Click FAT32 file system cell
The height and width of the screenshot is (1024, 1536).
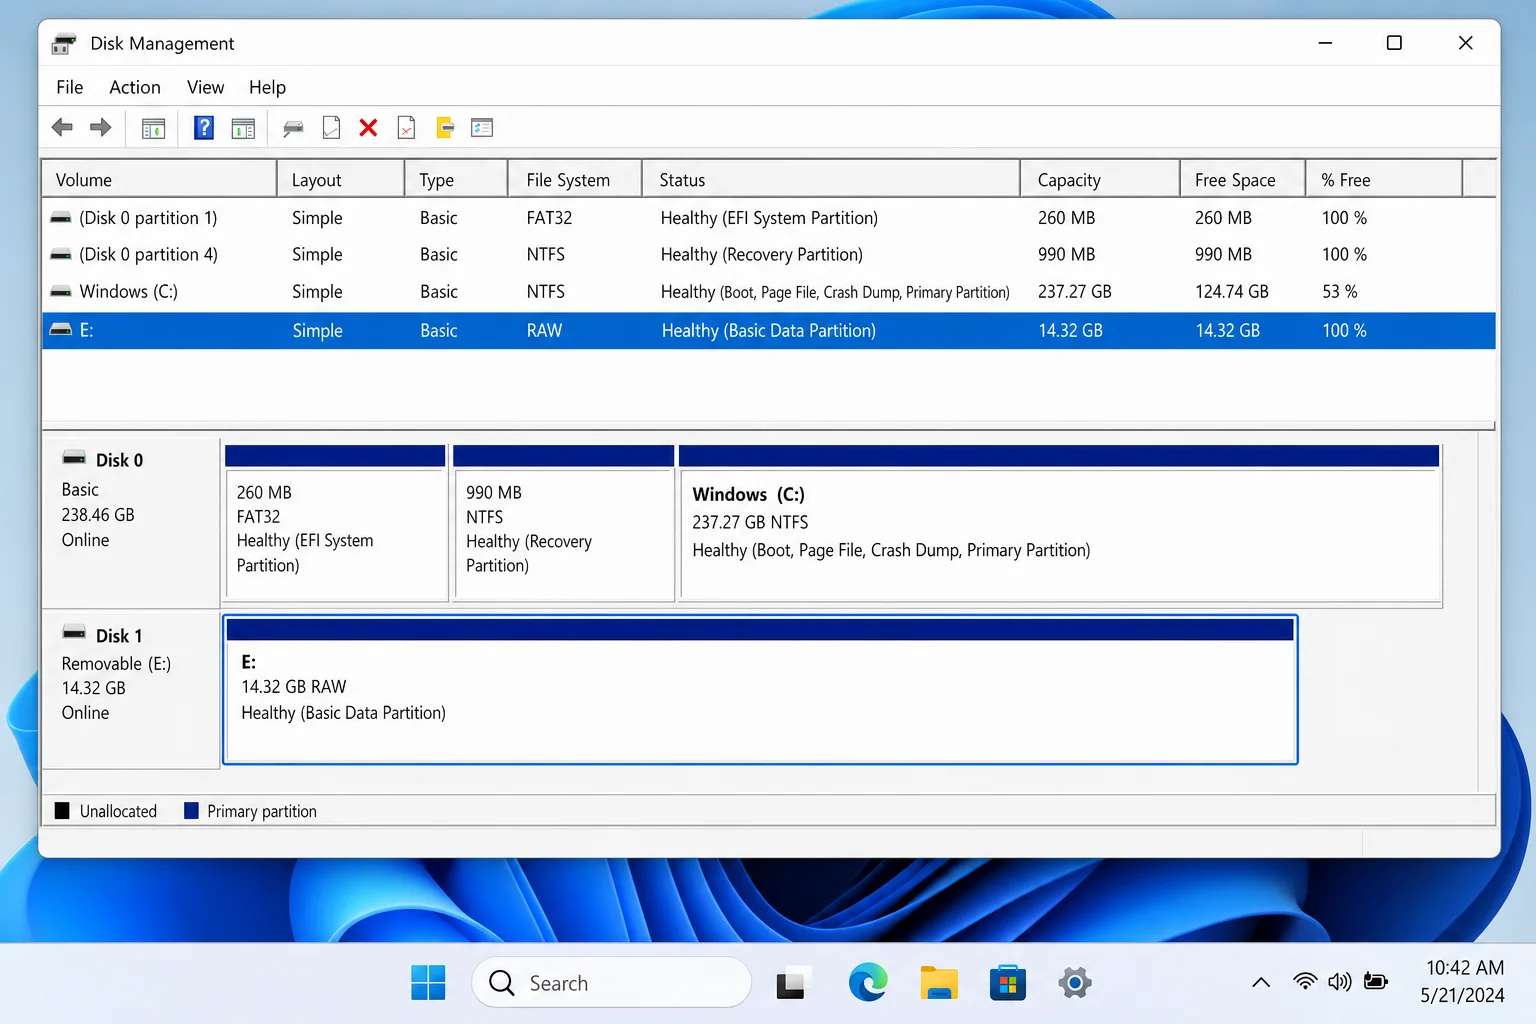[549, 218]
